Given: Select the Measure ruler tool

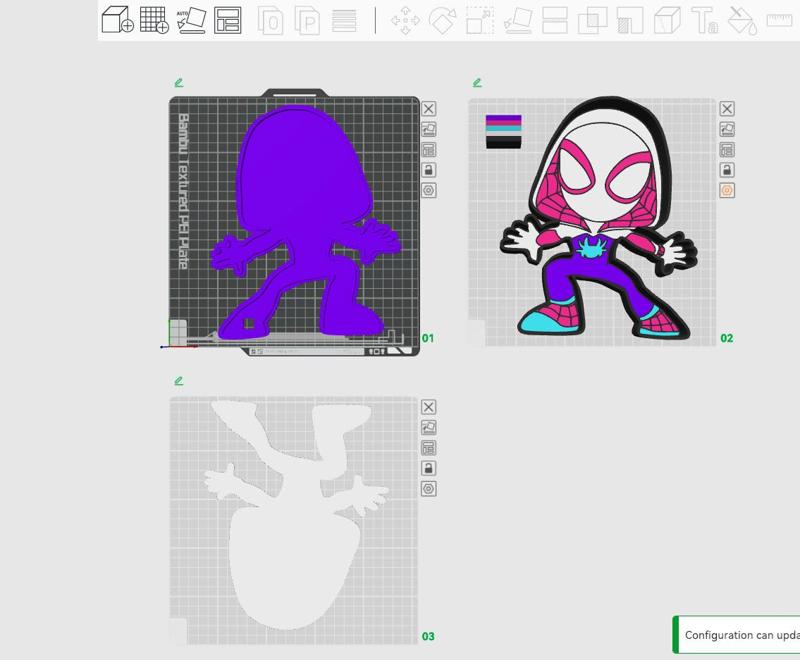Looking at the screenshot, I should tap(780, 20).
